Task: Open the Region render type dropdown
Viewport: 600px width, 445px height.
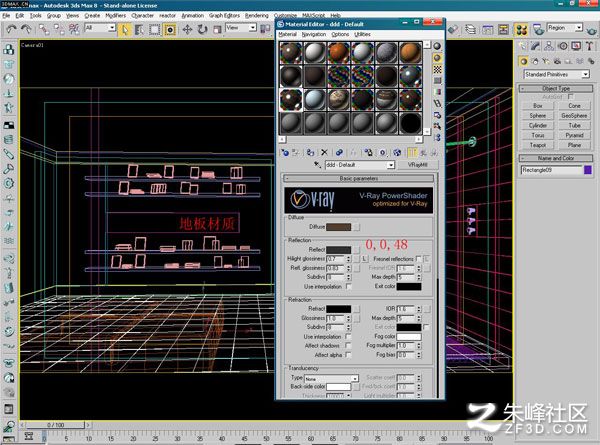Action: (565, 28)
